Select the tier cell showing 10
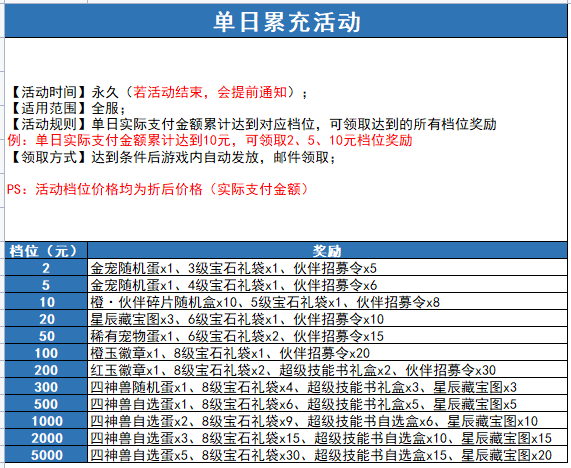This screenshot has width=571, height=468. (x=46, y=302)
